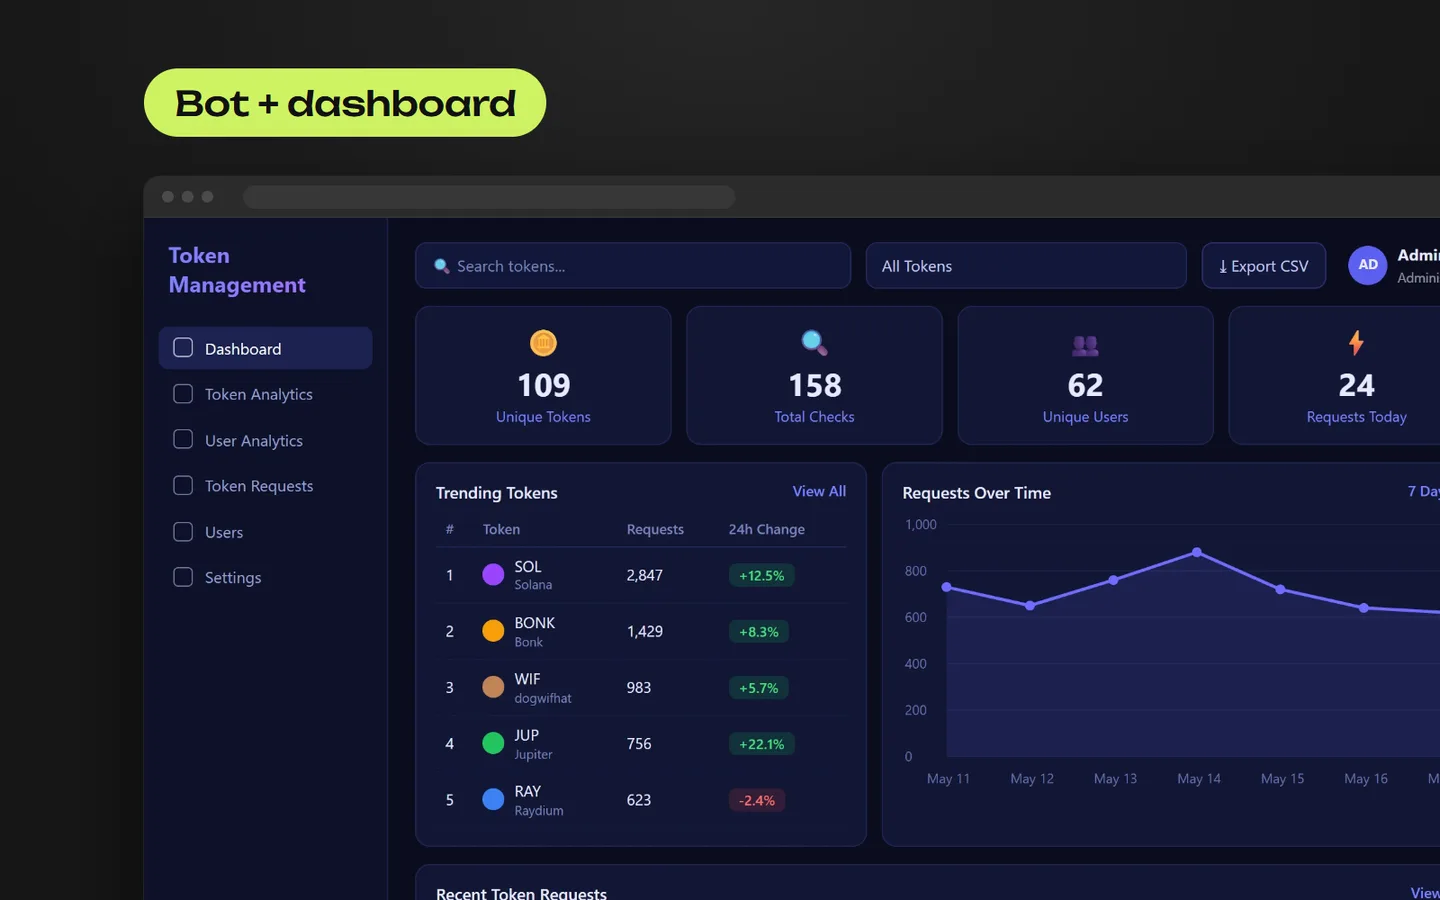Image resolution: width=1440 pixels, height=900 pixels.
Task: Go to Dashboard in the sidebar
Action: click(x=265, y=348)
